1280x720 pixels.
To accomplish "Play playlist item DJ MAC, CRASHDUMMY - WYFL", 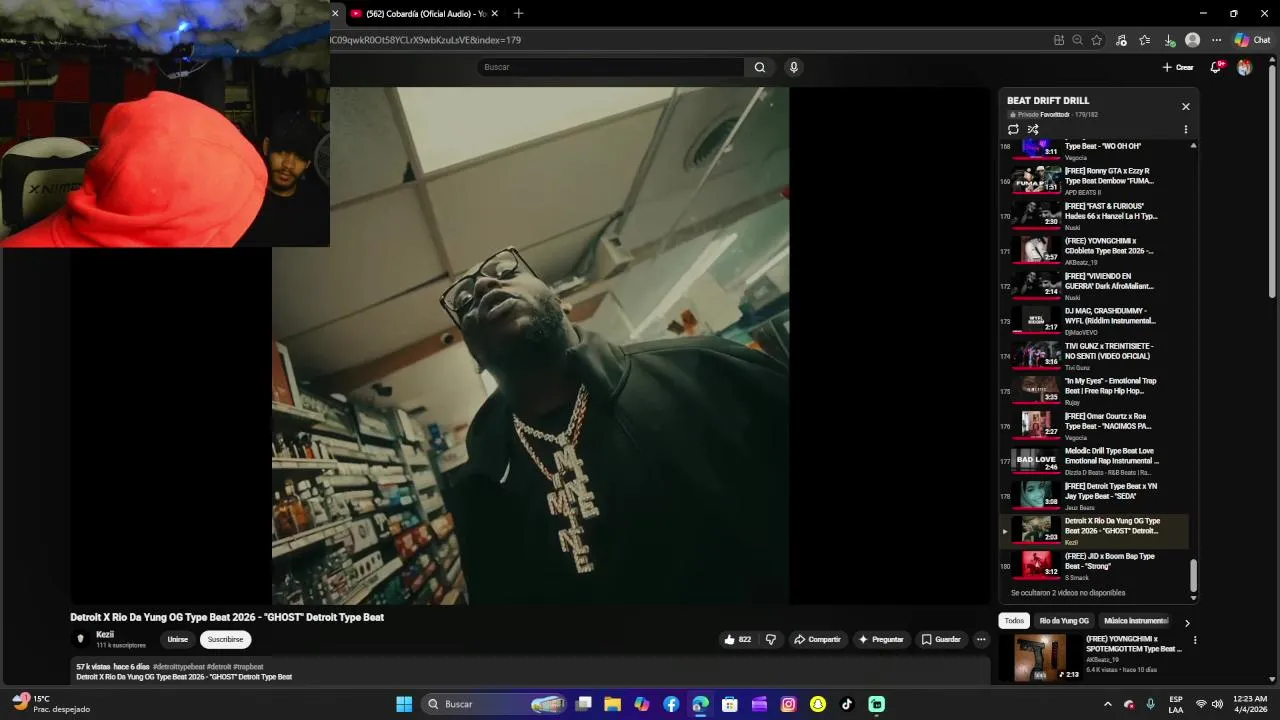I will 1096,321.
